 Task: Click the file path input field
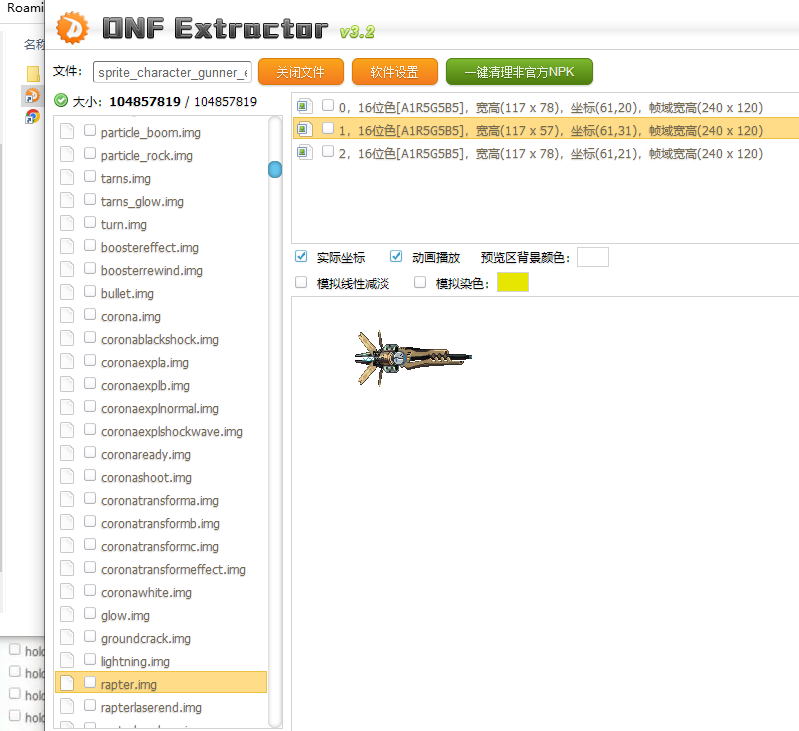[x=172, y=72]
